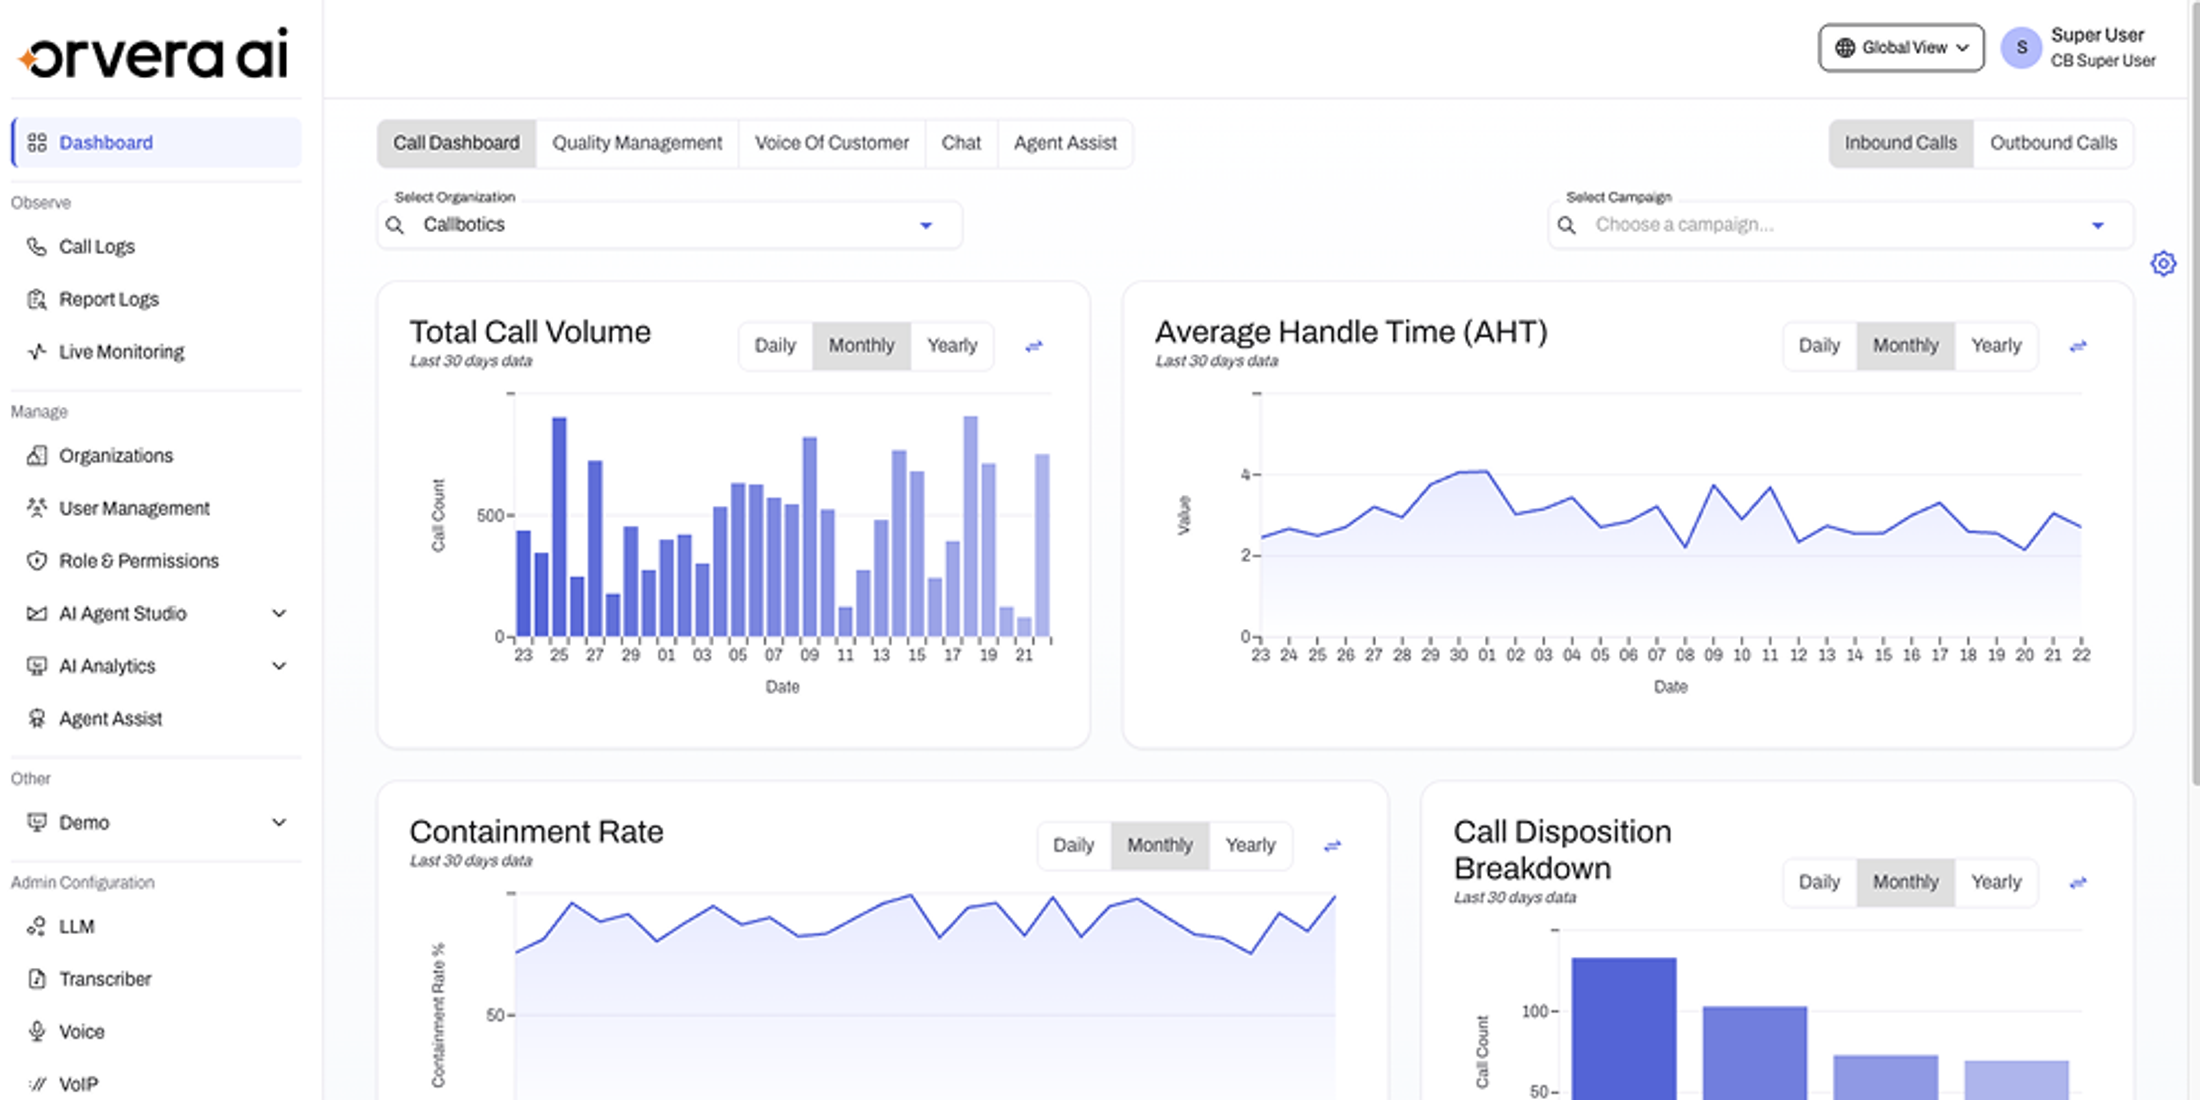Click the tallest bar in Call Disposition chart

(1624, 1028)
